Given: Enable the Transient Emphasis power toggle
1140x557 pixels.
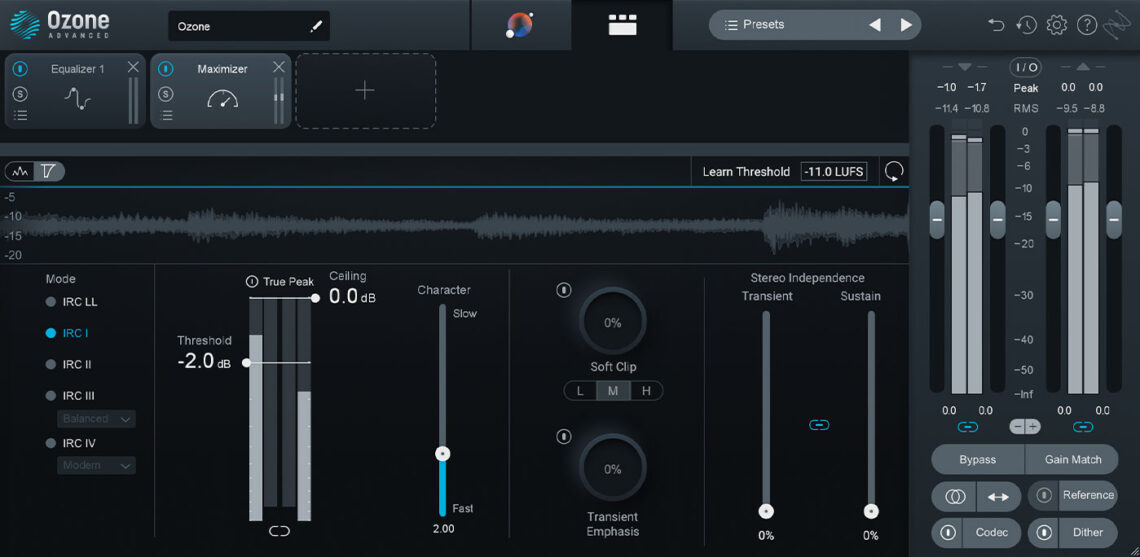Looking at the screenshot, I should coord(563,437).
